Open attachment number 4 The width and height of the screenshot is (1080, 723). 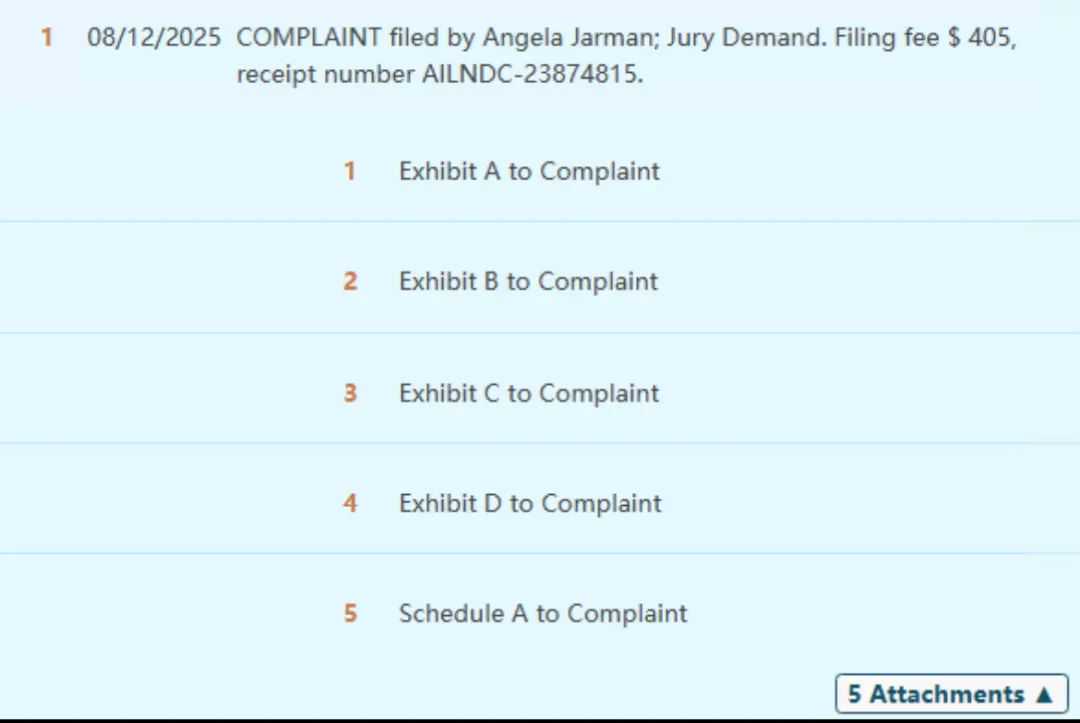coord(350,503)
